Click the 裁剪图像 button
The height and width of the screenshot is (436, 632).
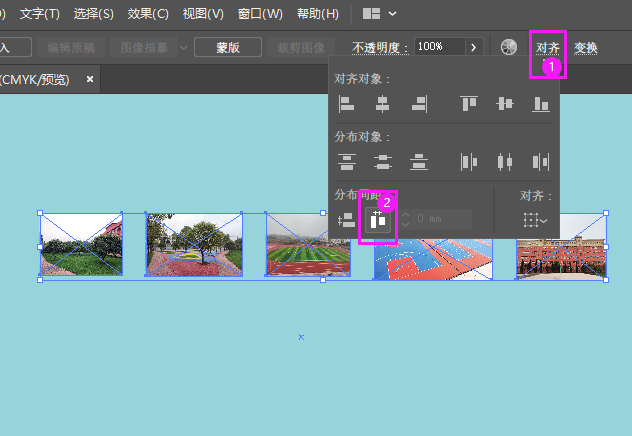301,47
